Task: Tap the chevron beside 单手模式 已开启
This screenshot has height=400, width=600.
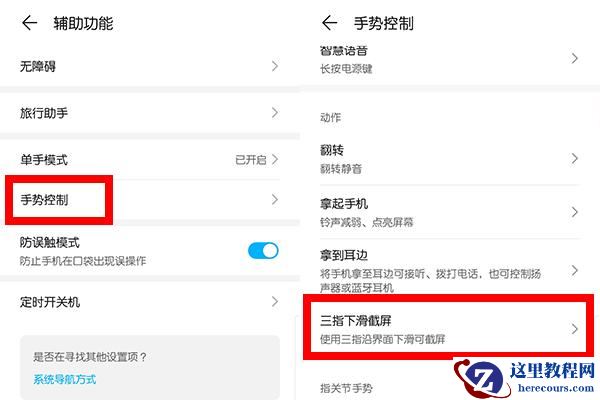Action: [x=275, y=159]
